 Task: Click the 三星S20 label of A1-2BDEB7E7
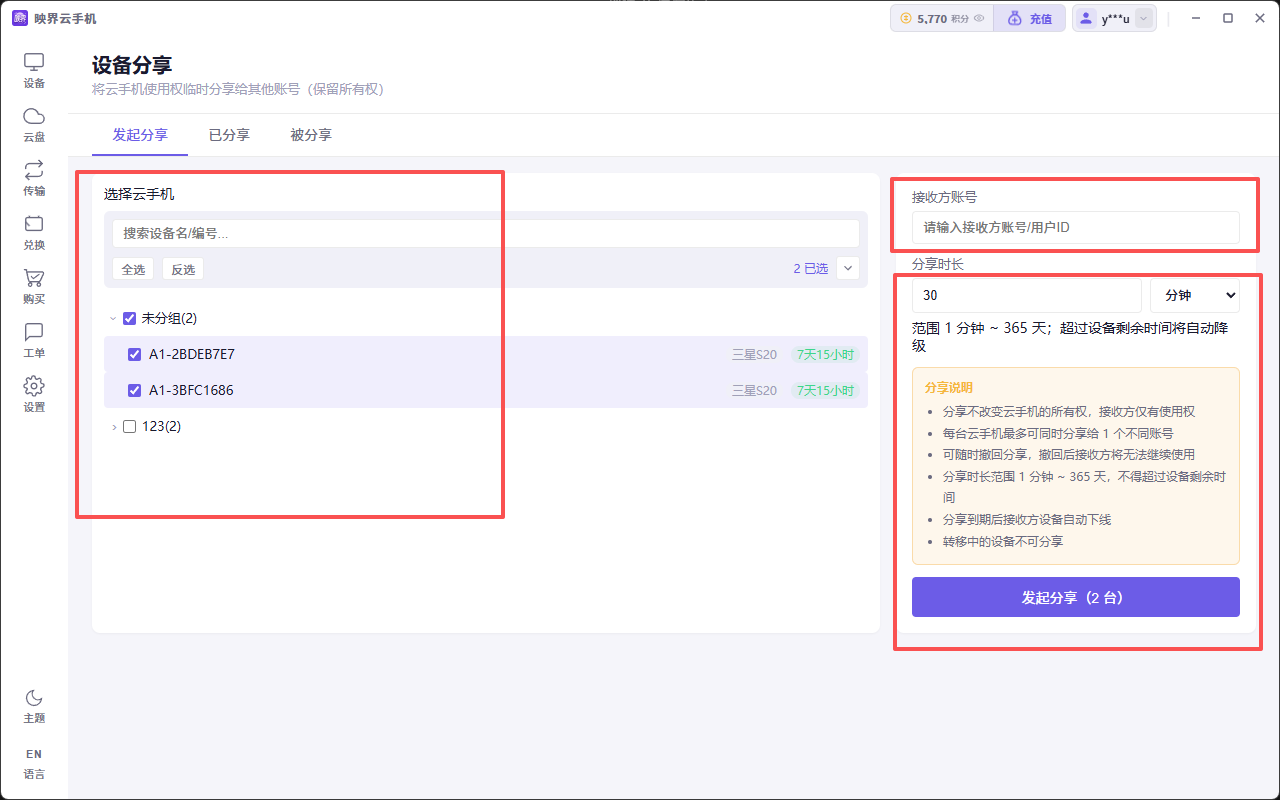click(x=754, y=355)
